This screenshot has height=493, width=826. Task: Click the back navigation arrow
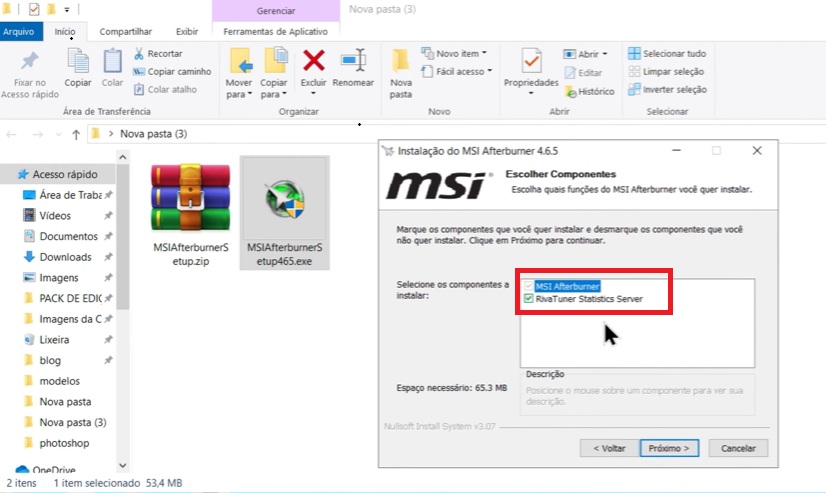point(11,134)
